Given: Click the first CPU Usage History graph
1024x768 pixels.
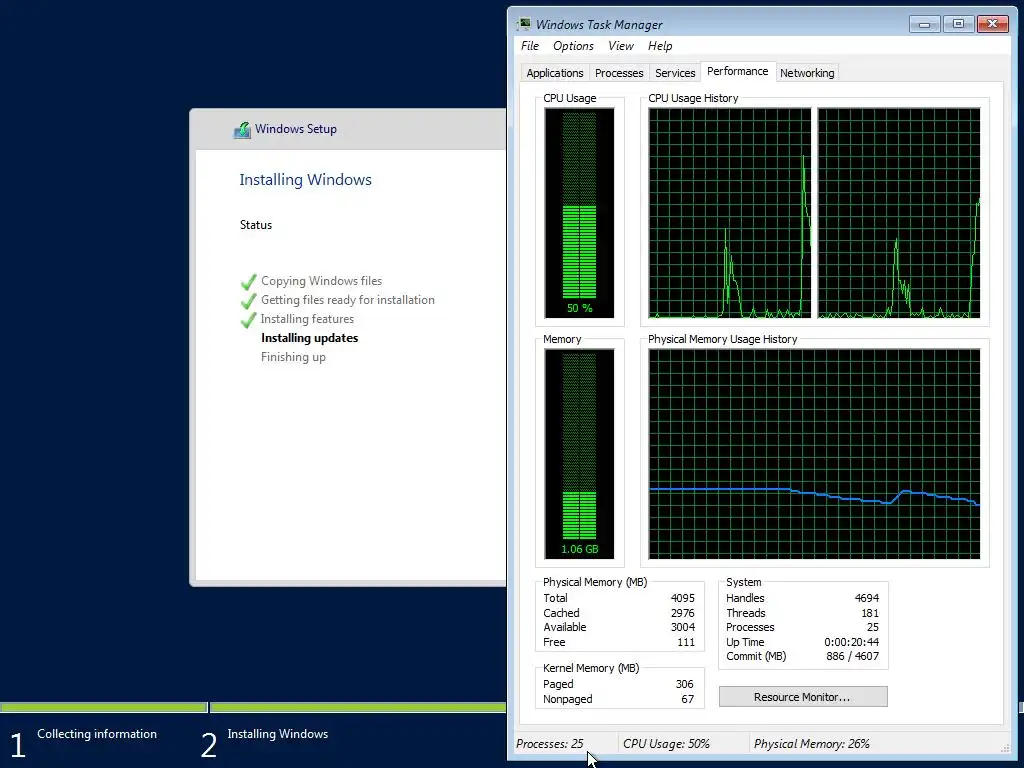Looking at the screenshot, I should pos(729,213).
